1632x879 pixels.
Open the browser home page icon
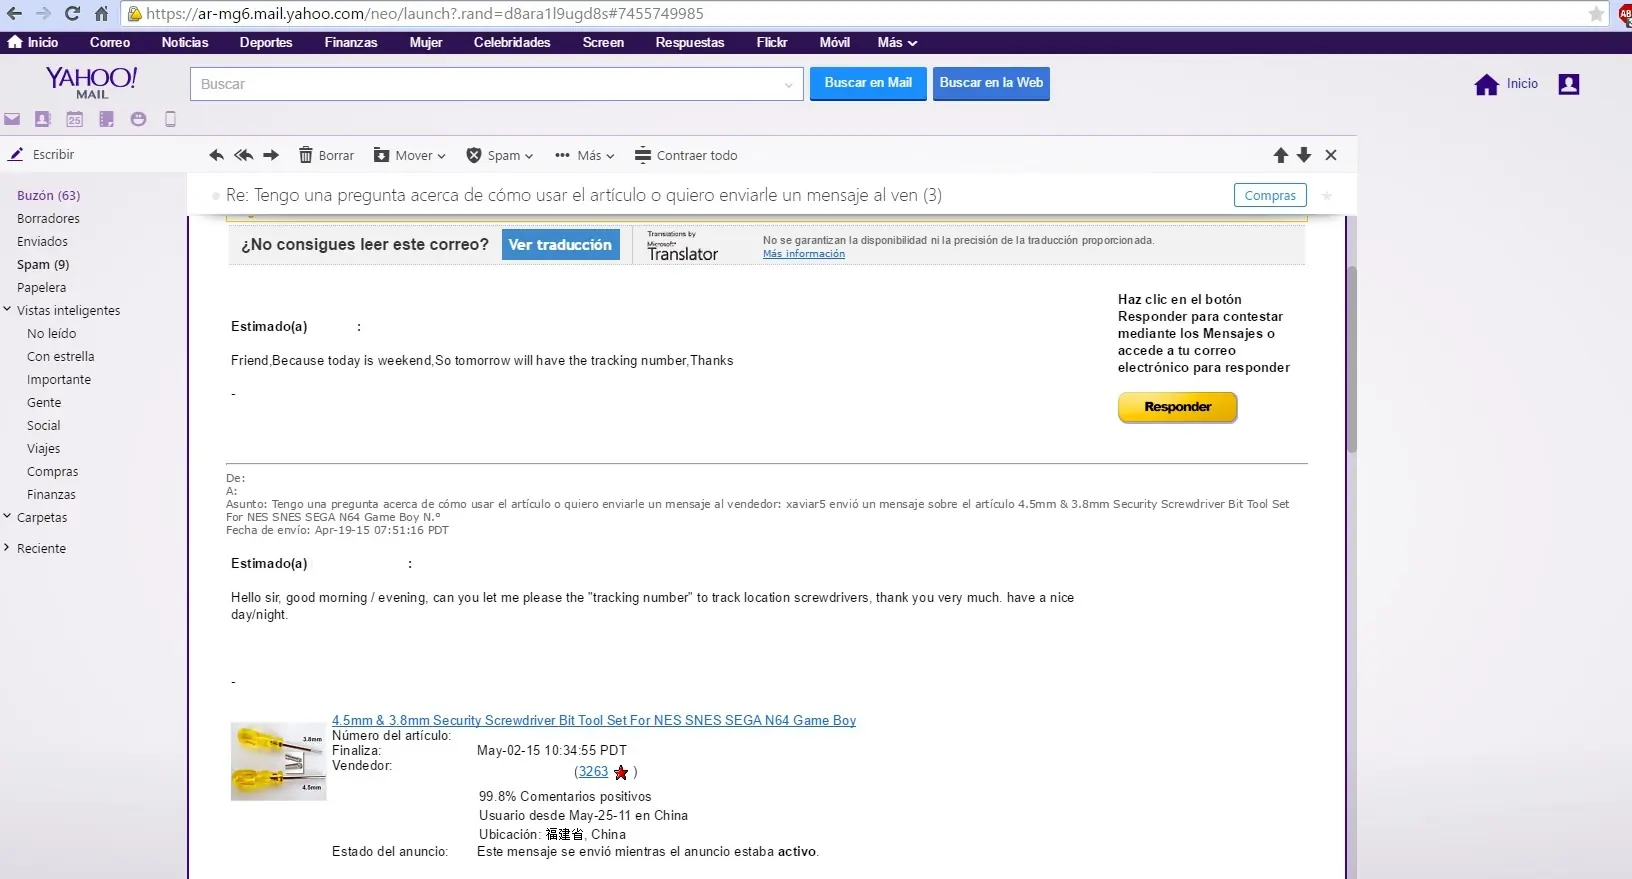(101, 13)
